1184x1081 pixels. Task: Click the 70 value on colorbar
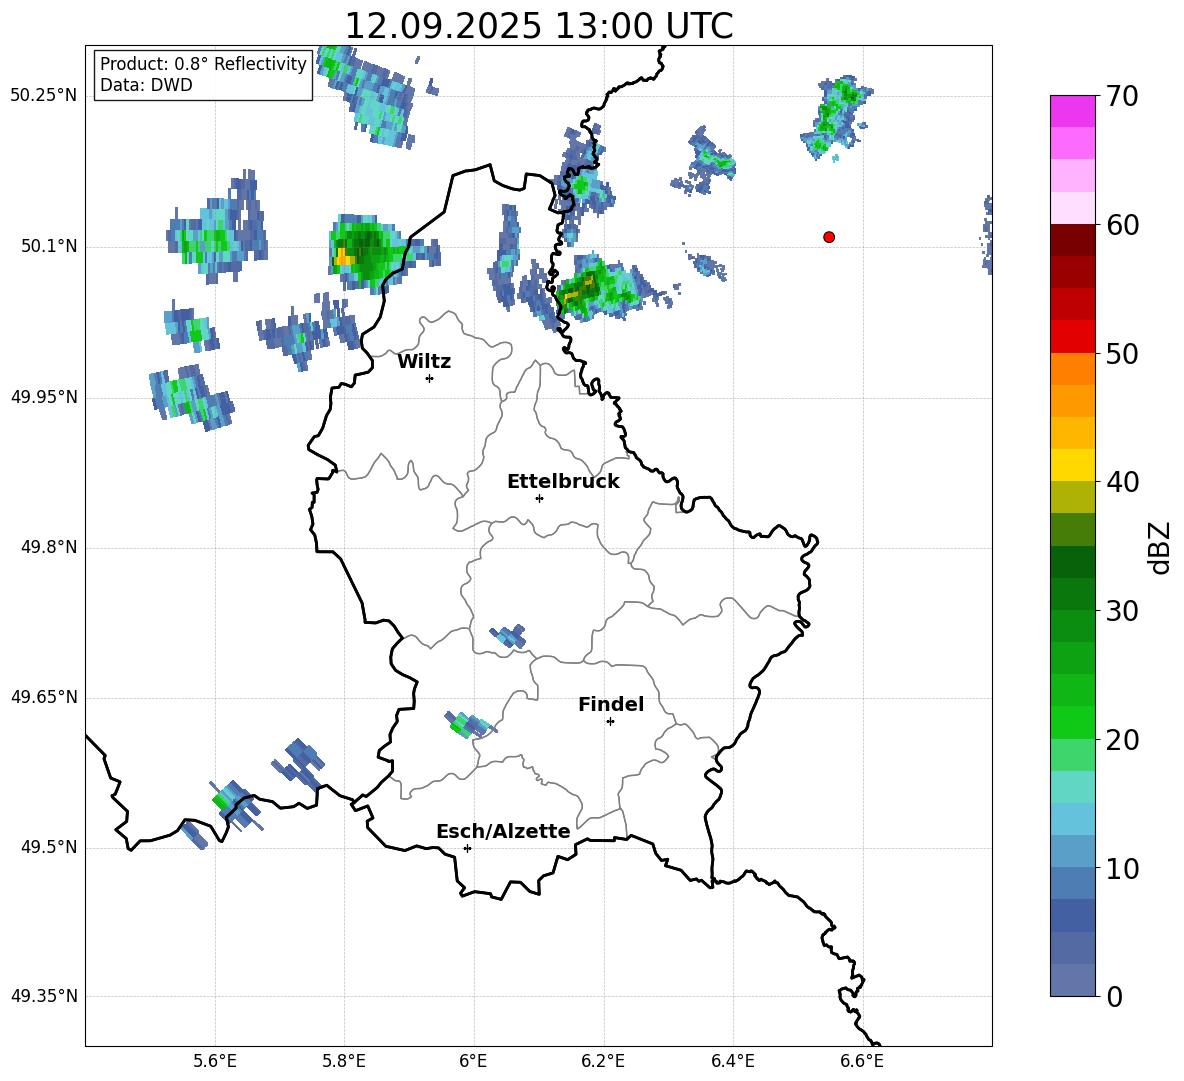pos(1122,96)
